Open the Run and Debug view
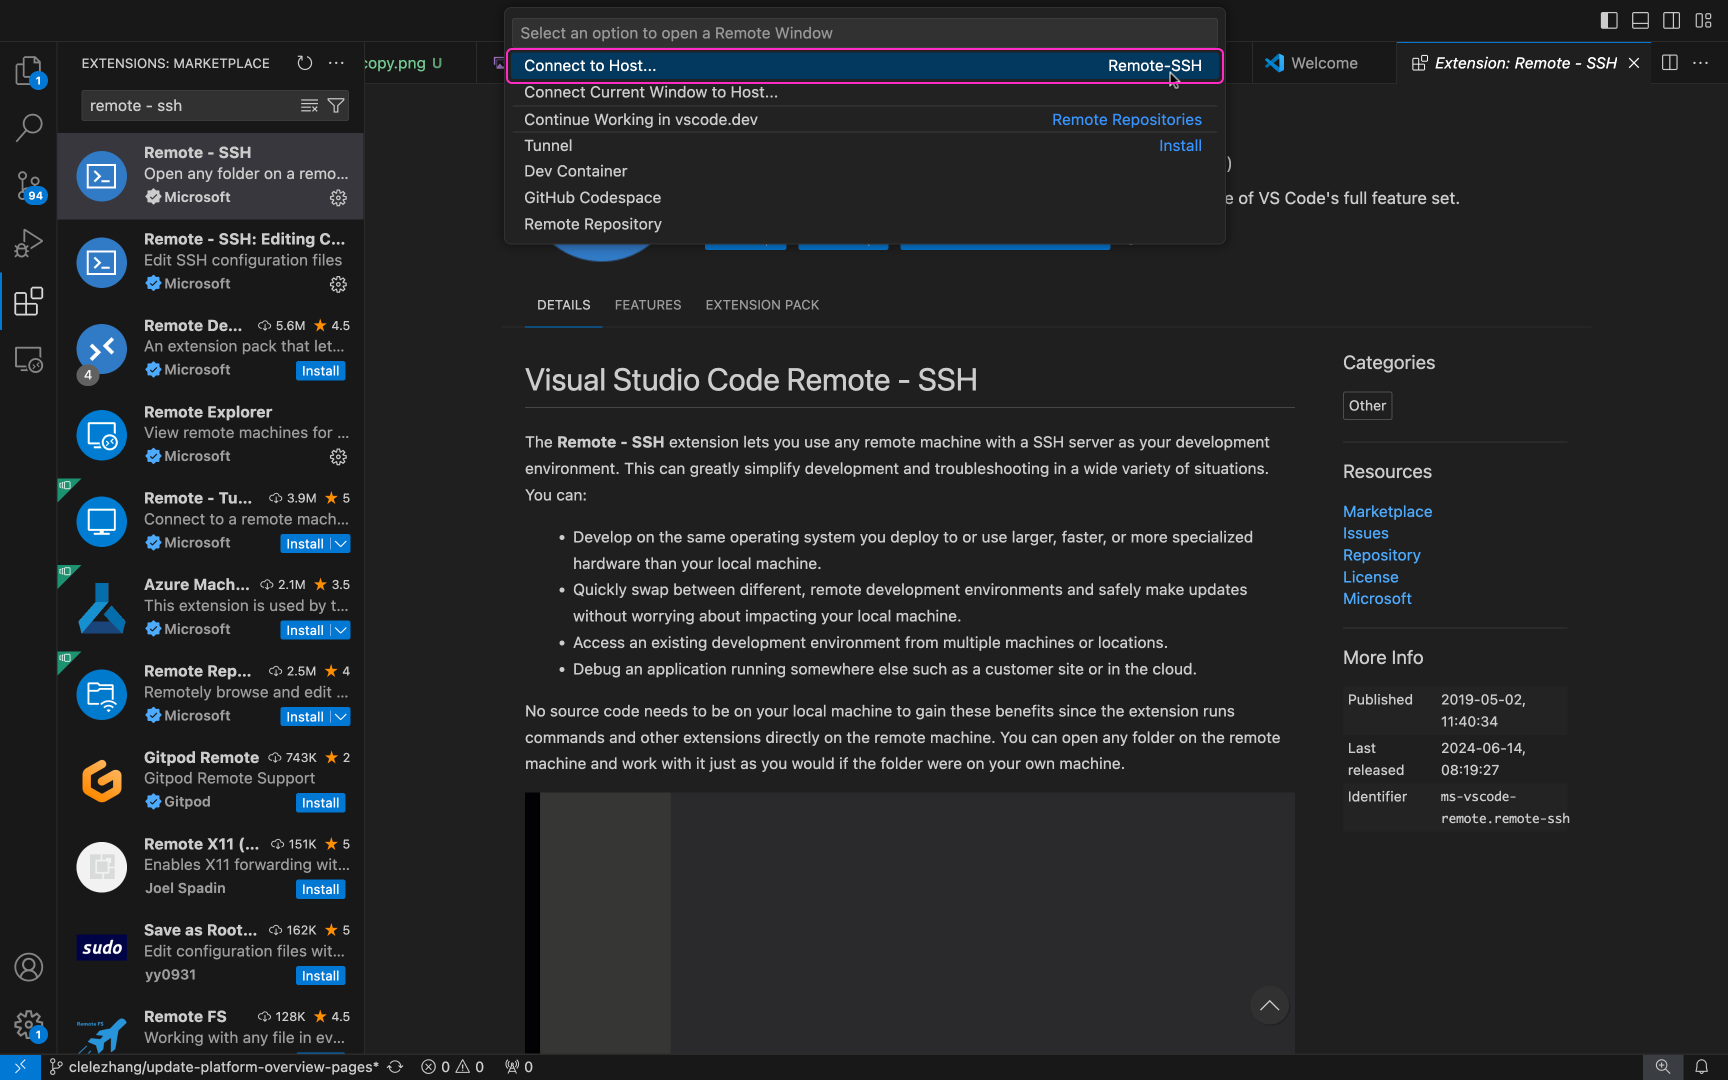The image size is (1728, 1080). coord(28,243)
